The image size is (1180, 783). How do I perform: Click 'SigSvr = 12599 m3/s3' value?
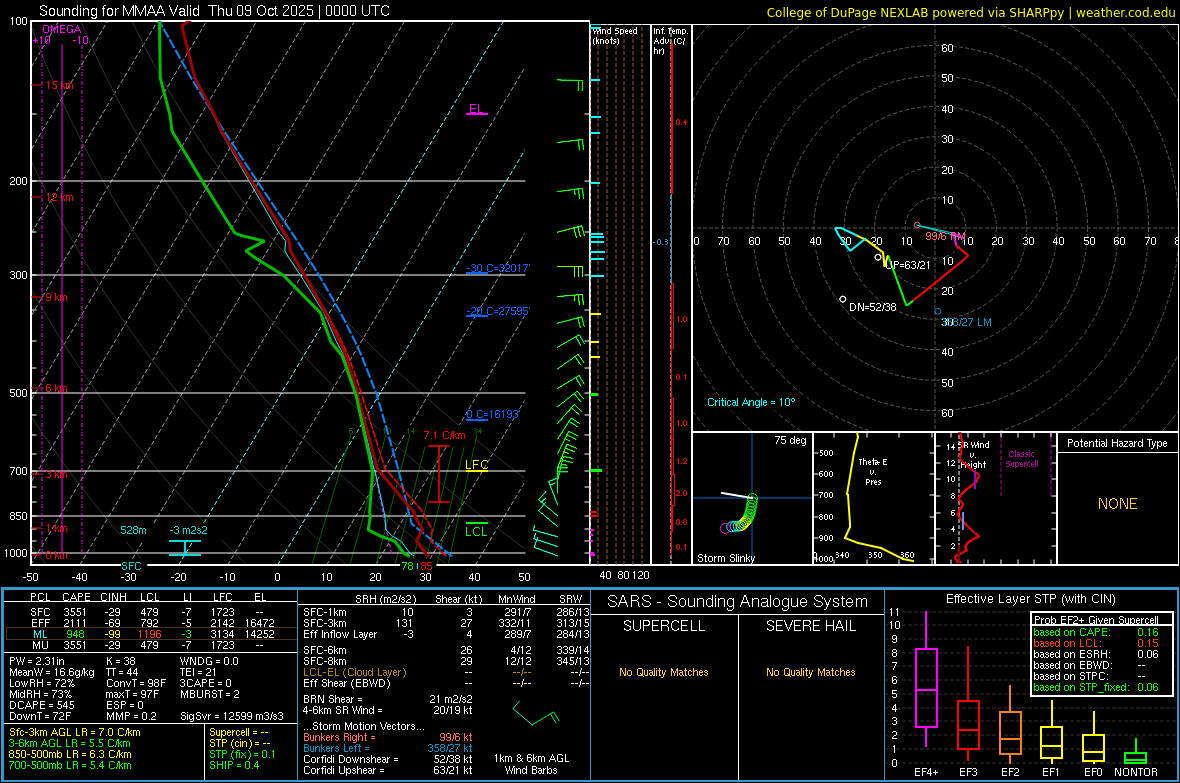click(232, 716)
